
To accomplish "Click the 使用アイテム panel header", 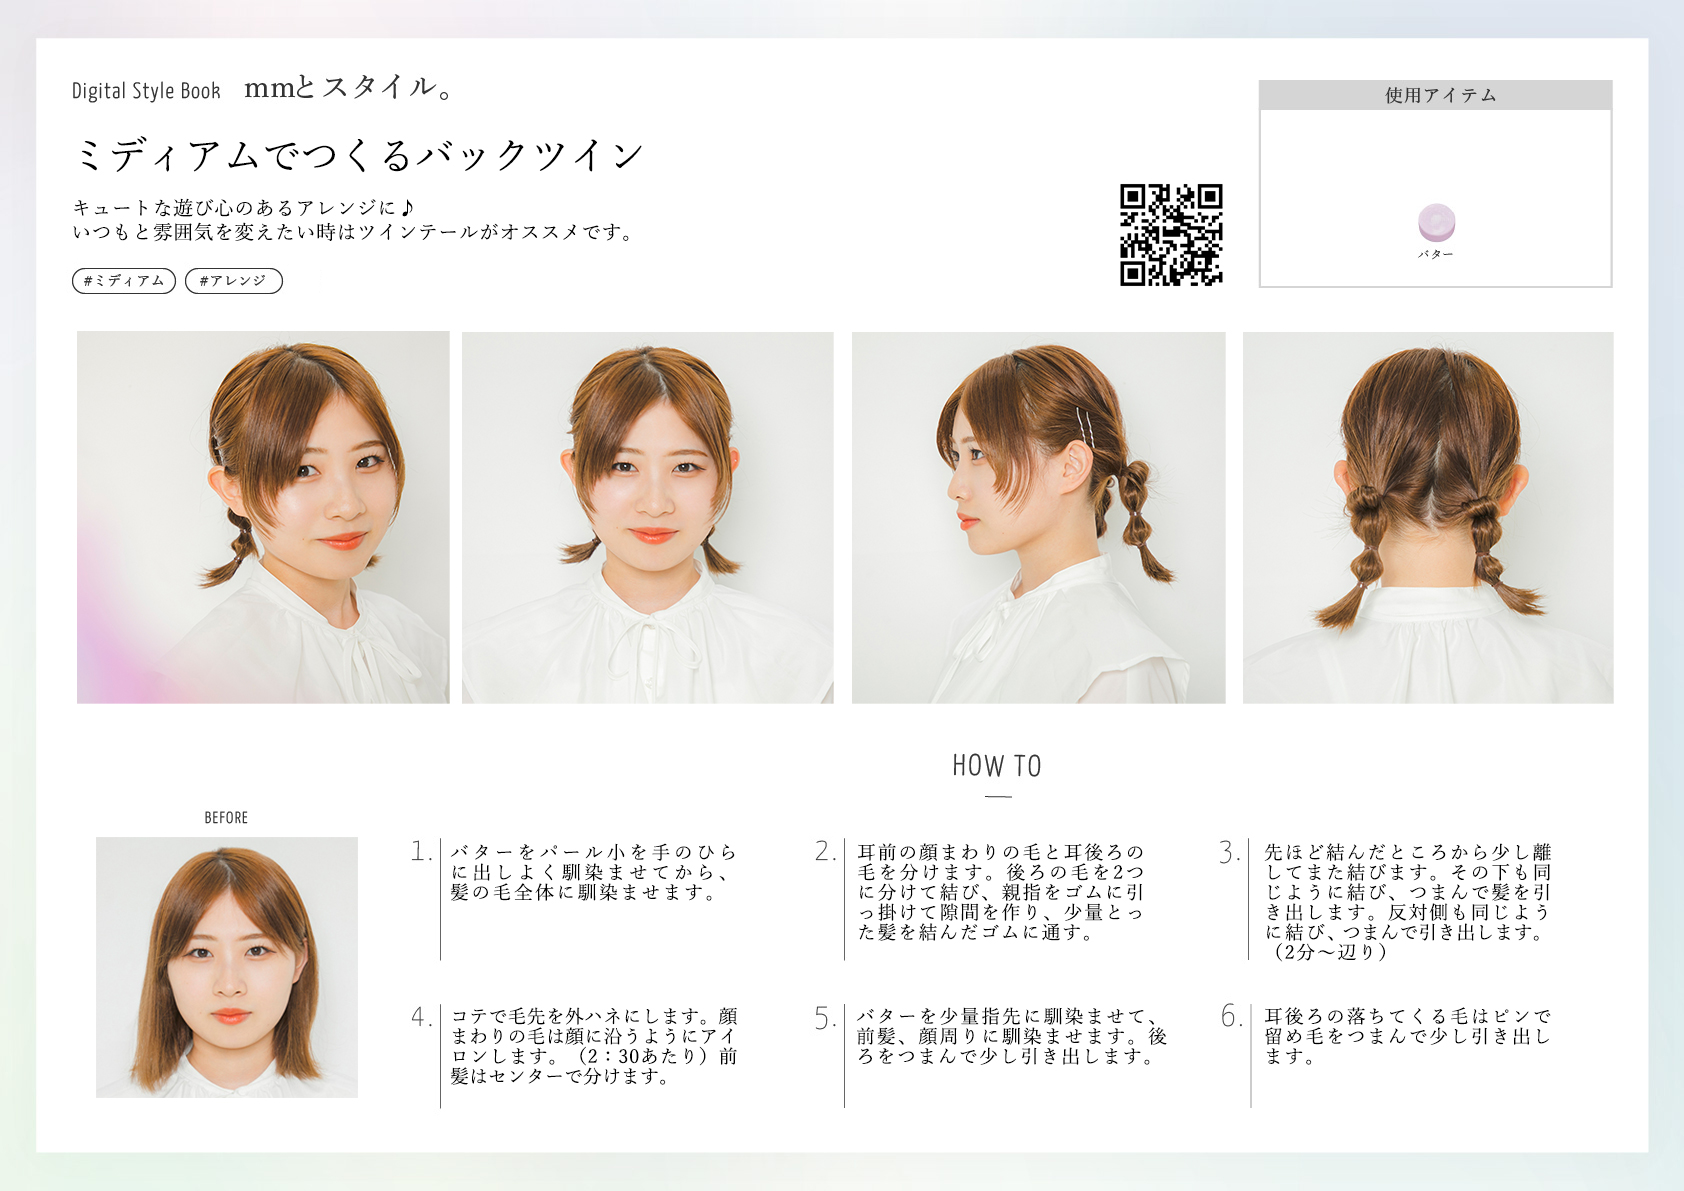I will 1435,95.
